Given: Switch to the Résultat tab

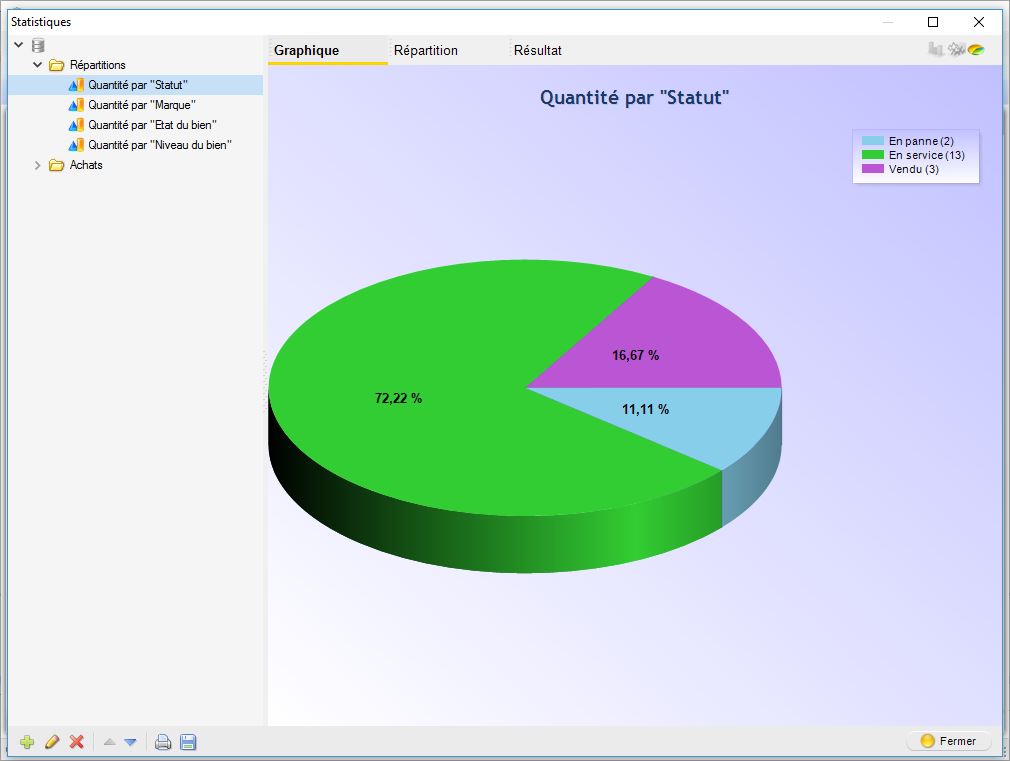Looking at the screenshot, I should (x=537, y=50).
